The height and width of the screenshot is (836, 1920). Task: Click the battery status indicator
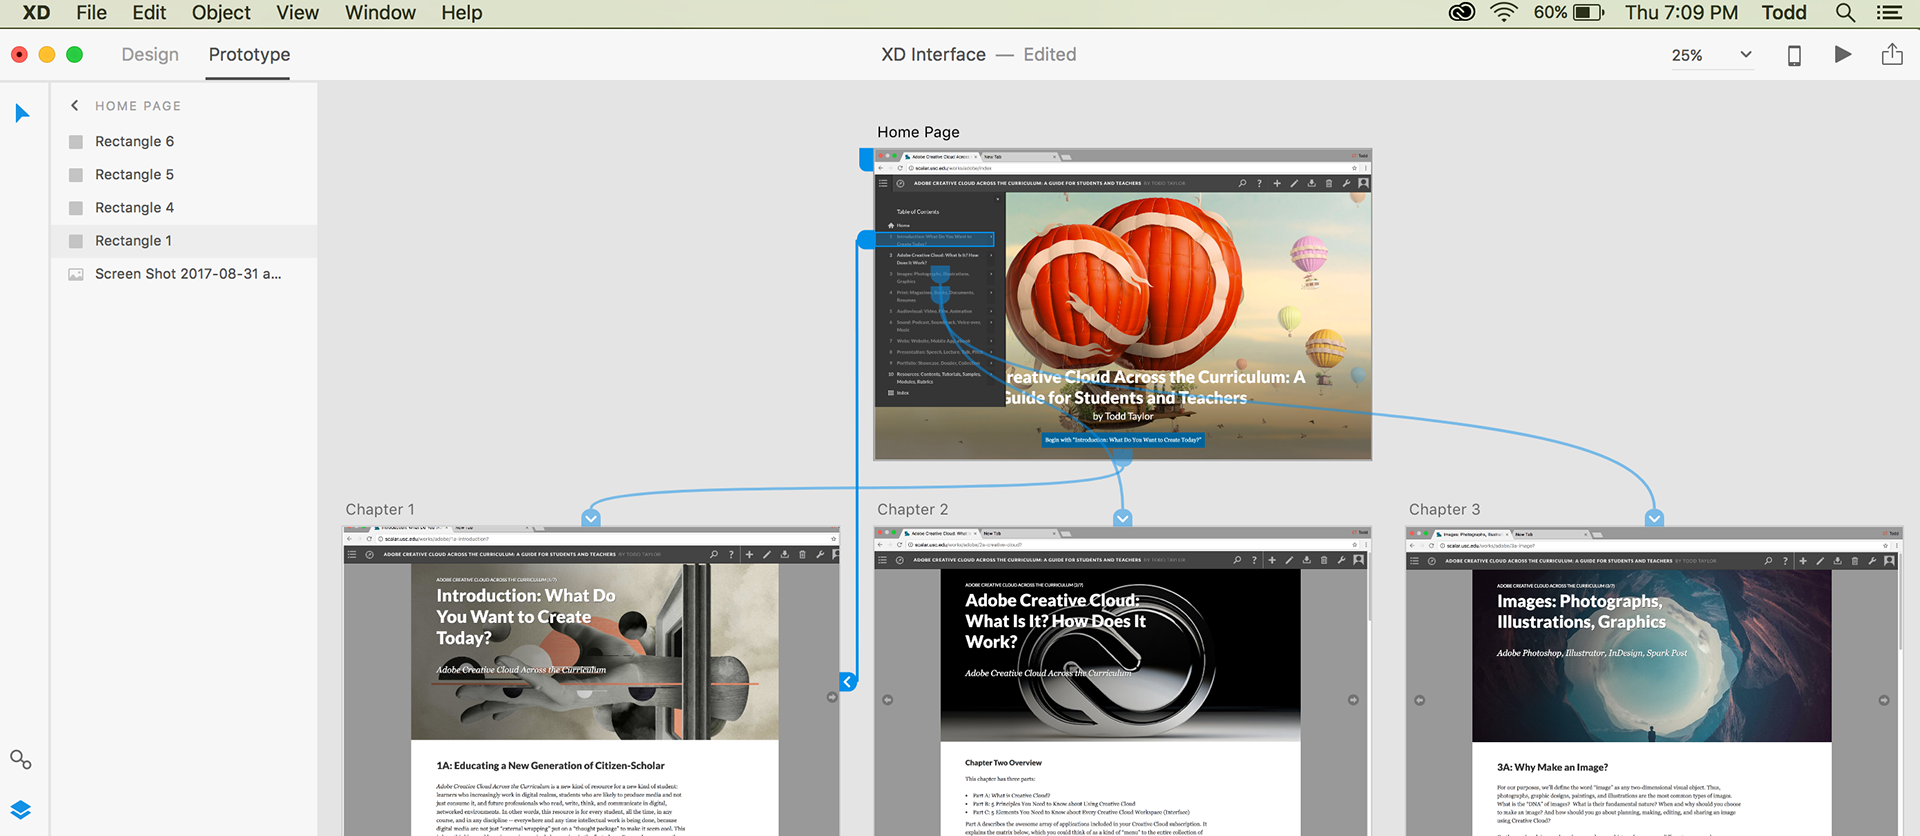tap(1569, 13)
